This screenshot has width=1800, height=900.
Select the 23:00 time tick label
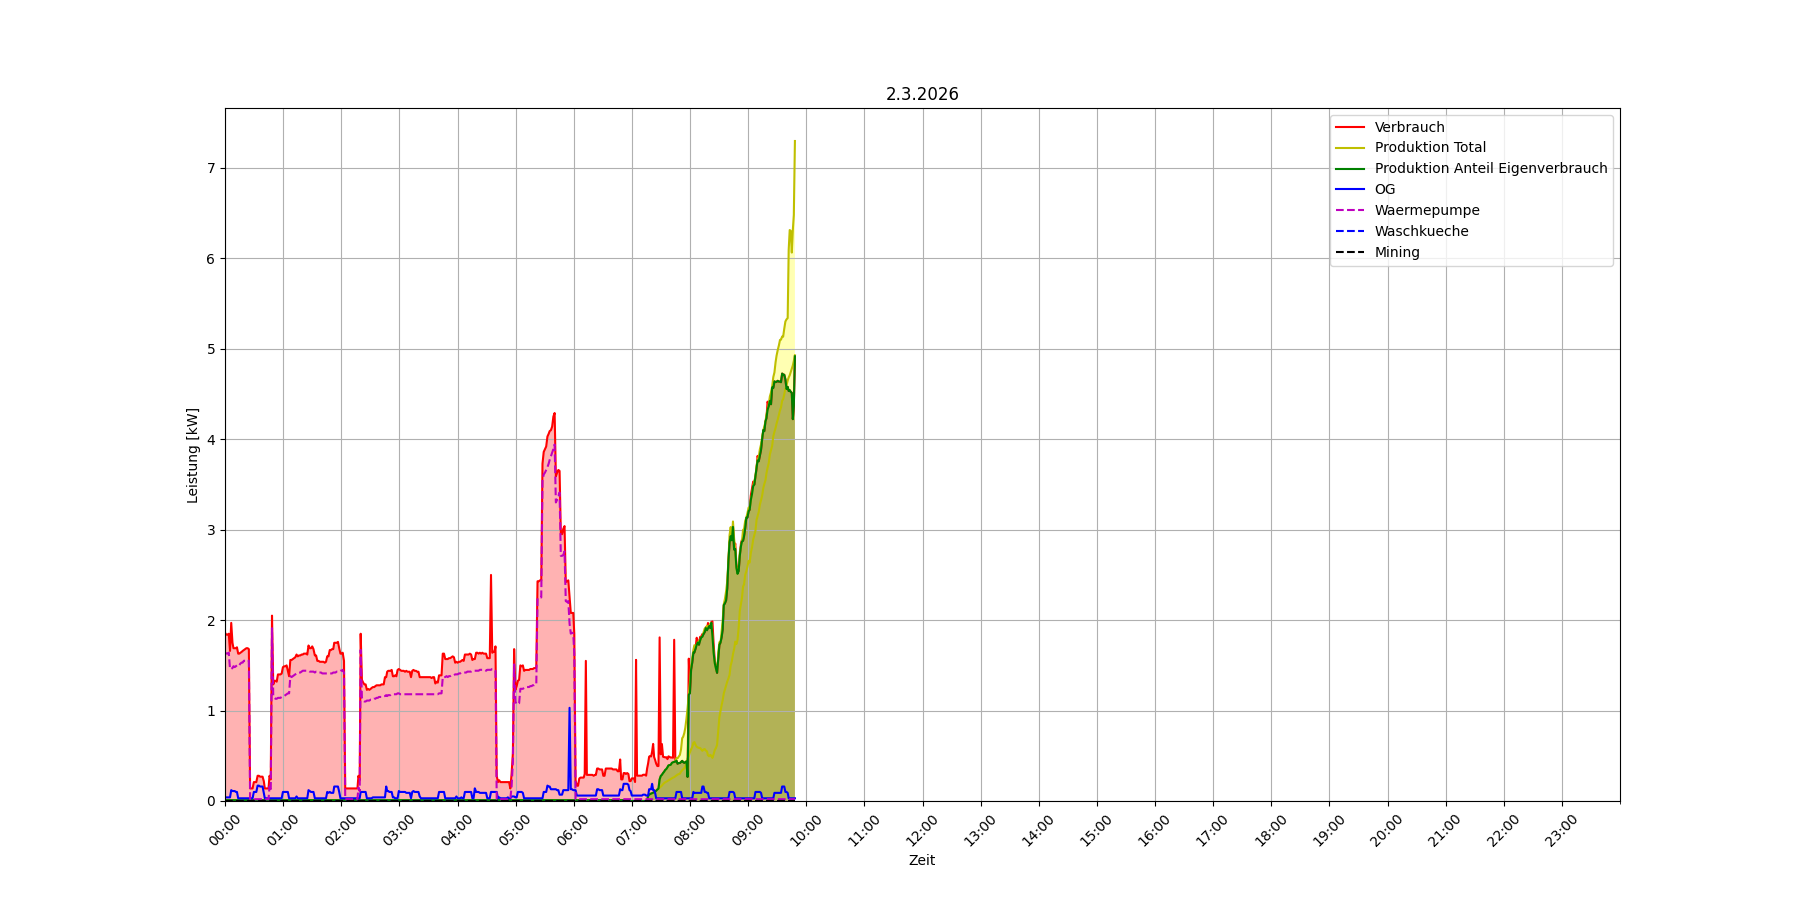1562,830
